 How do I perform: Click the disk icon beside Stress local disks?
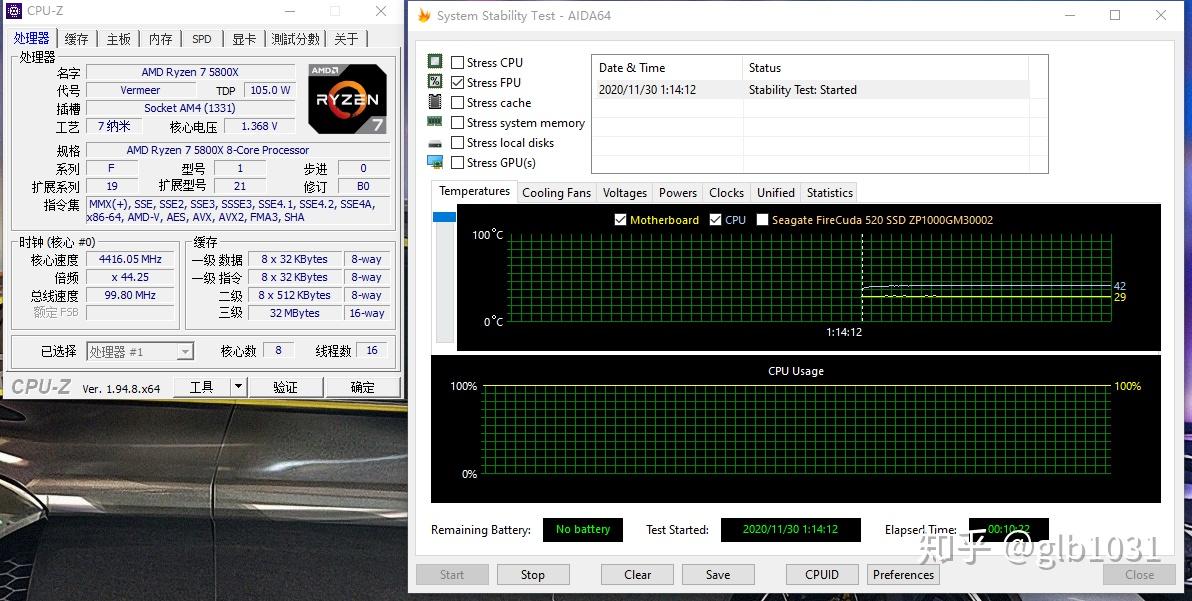434,142
